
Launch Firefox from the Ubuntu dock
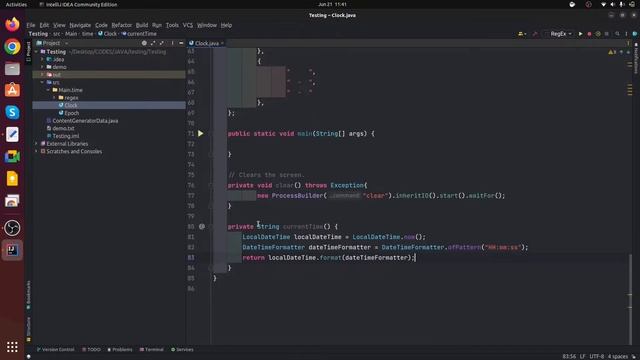pos(12,24)
